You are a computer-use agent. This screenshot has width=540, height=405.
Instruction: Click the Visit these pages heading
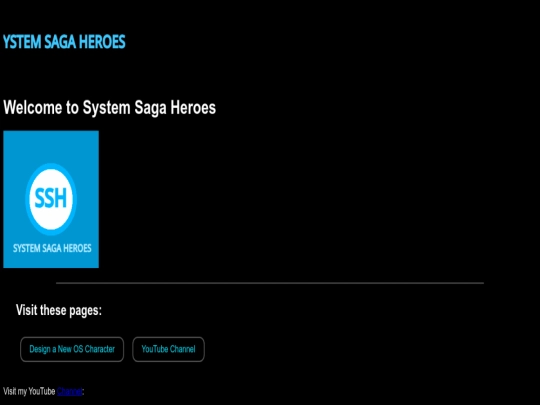click(59, 310)
